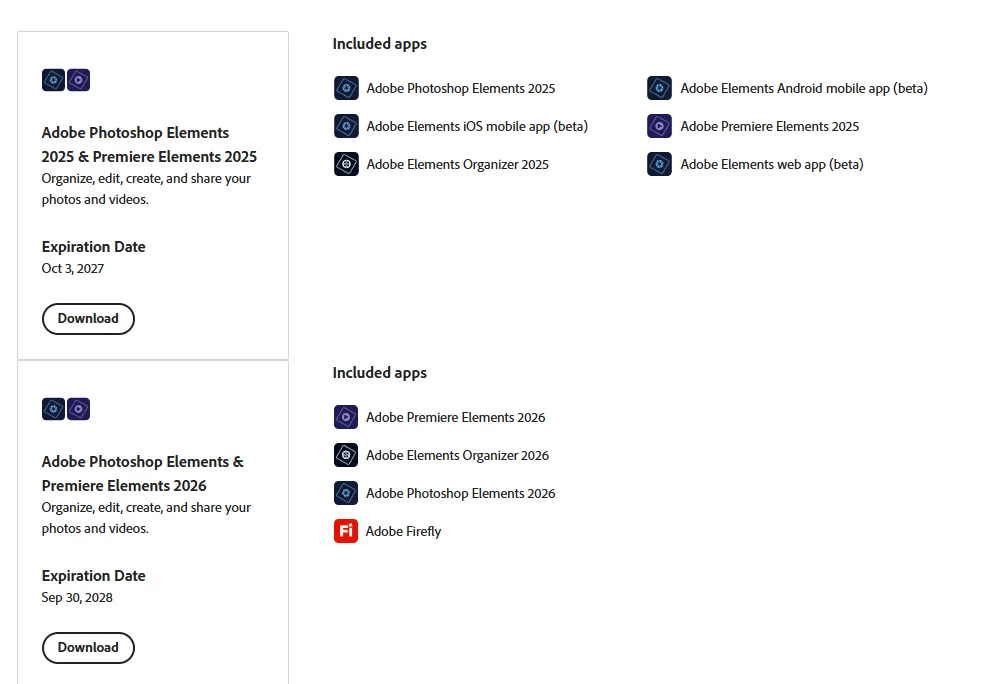1004x684 pixels.
Task: Select the Adobe Elements Organizer 2026 label
Action: click(x=457, y=455)
